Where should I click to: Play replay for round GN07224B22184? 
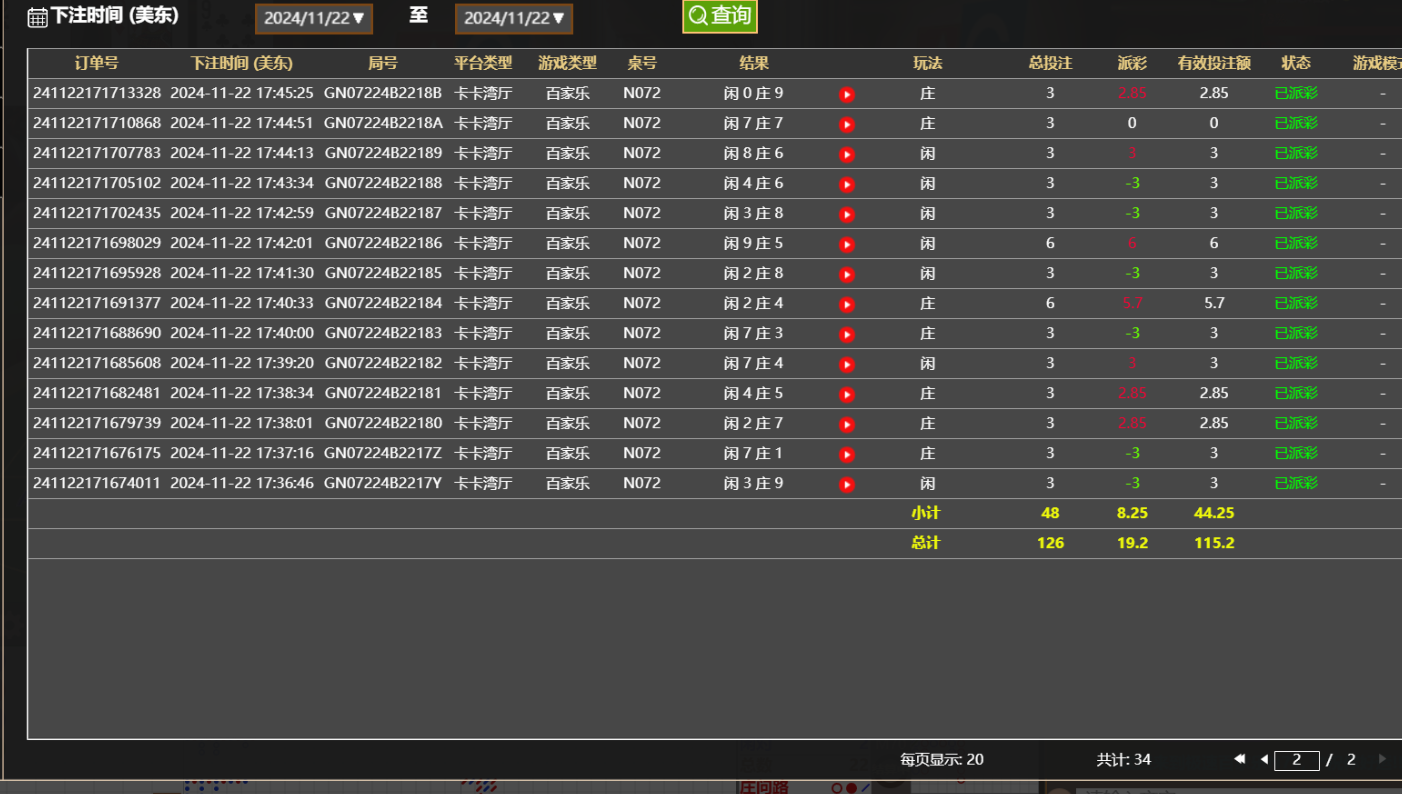pos(847,304)
